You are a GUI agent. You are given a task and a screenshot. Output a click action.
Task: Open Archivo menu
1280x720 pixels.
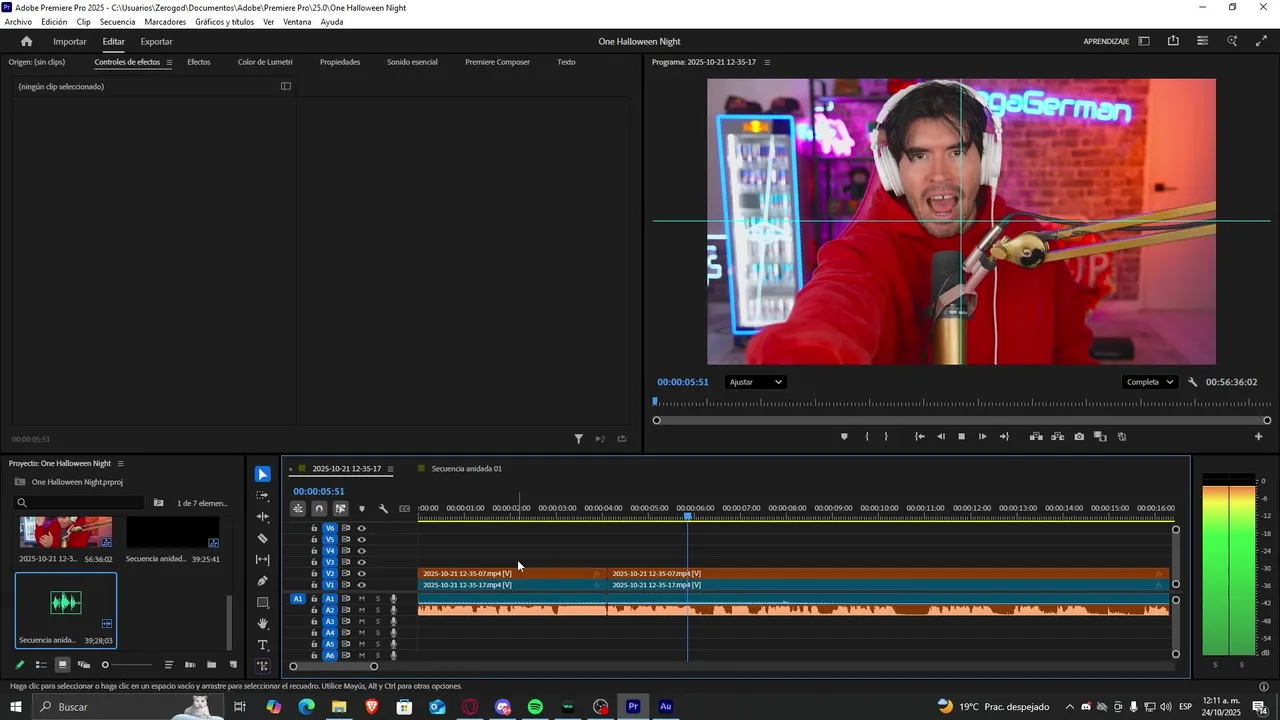(x=18, y=21)
